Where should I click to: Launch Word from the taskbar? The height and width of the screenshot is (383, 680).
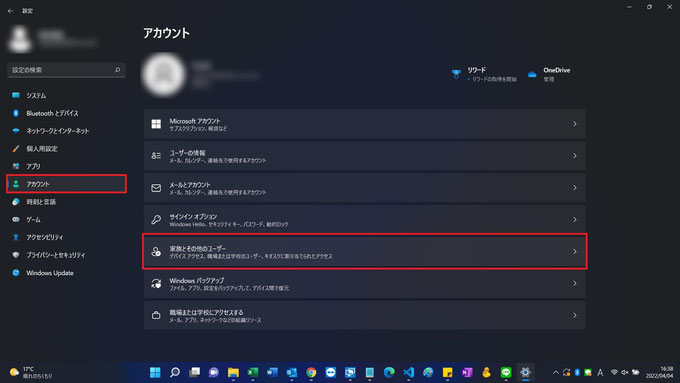click(x=272, y=372)
